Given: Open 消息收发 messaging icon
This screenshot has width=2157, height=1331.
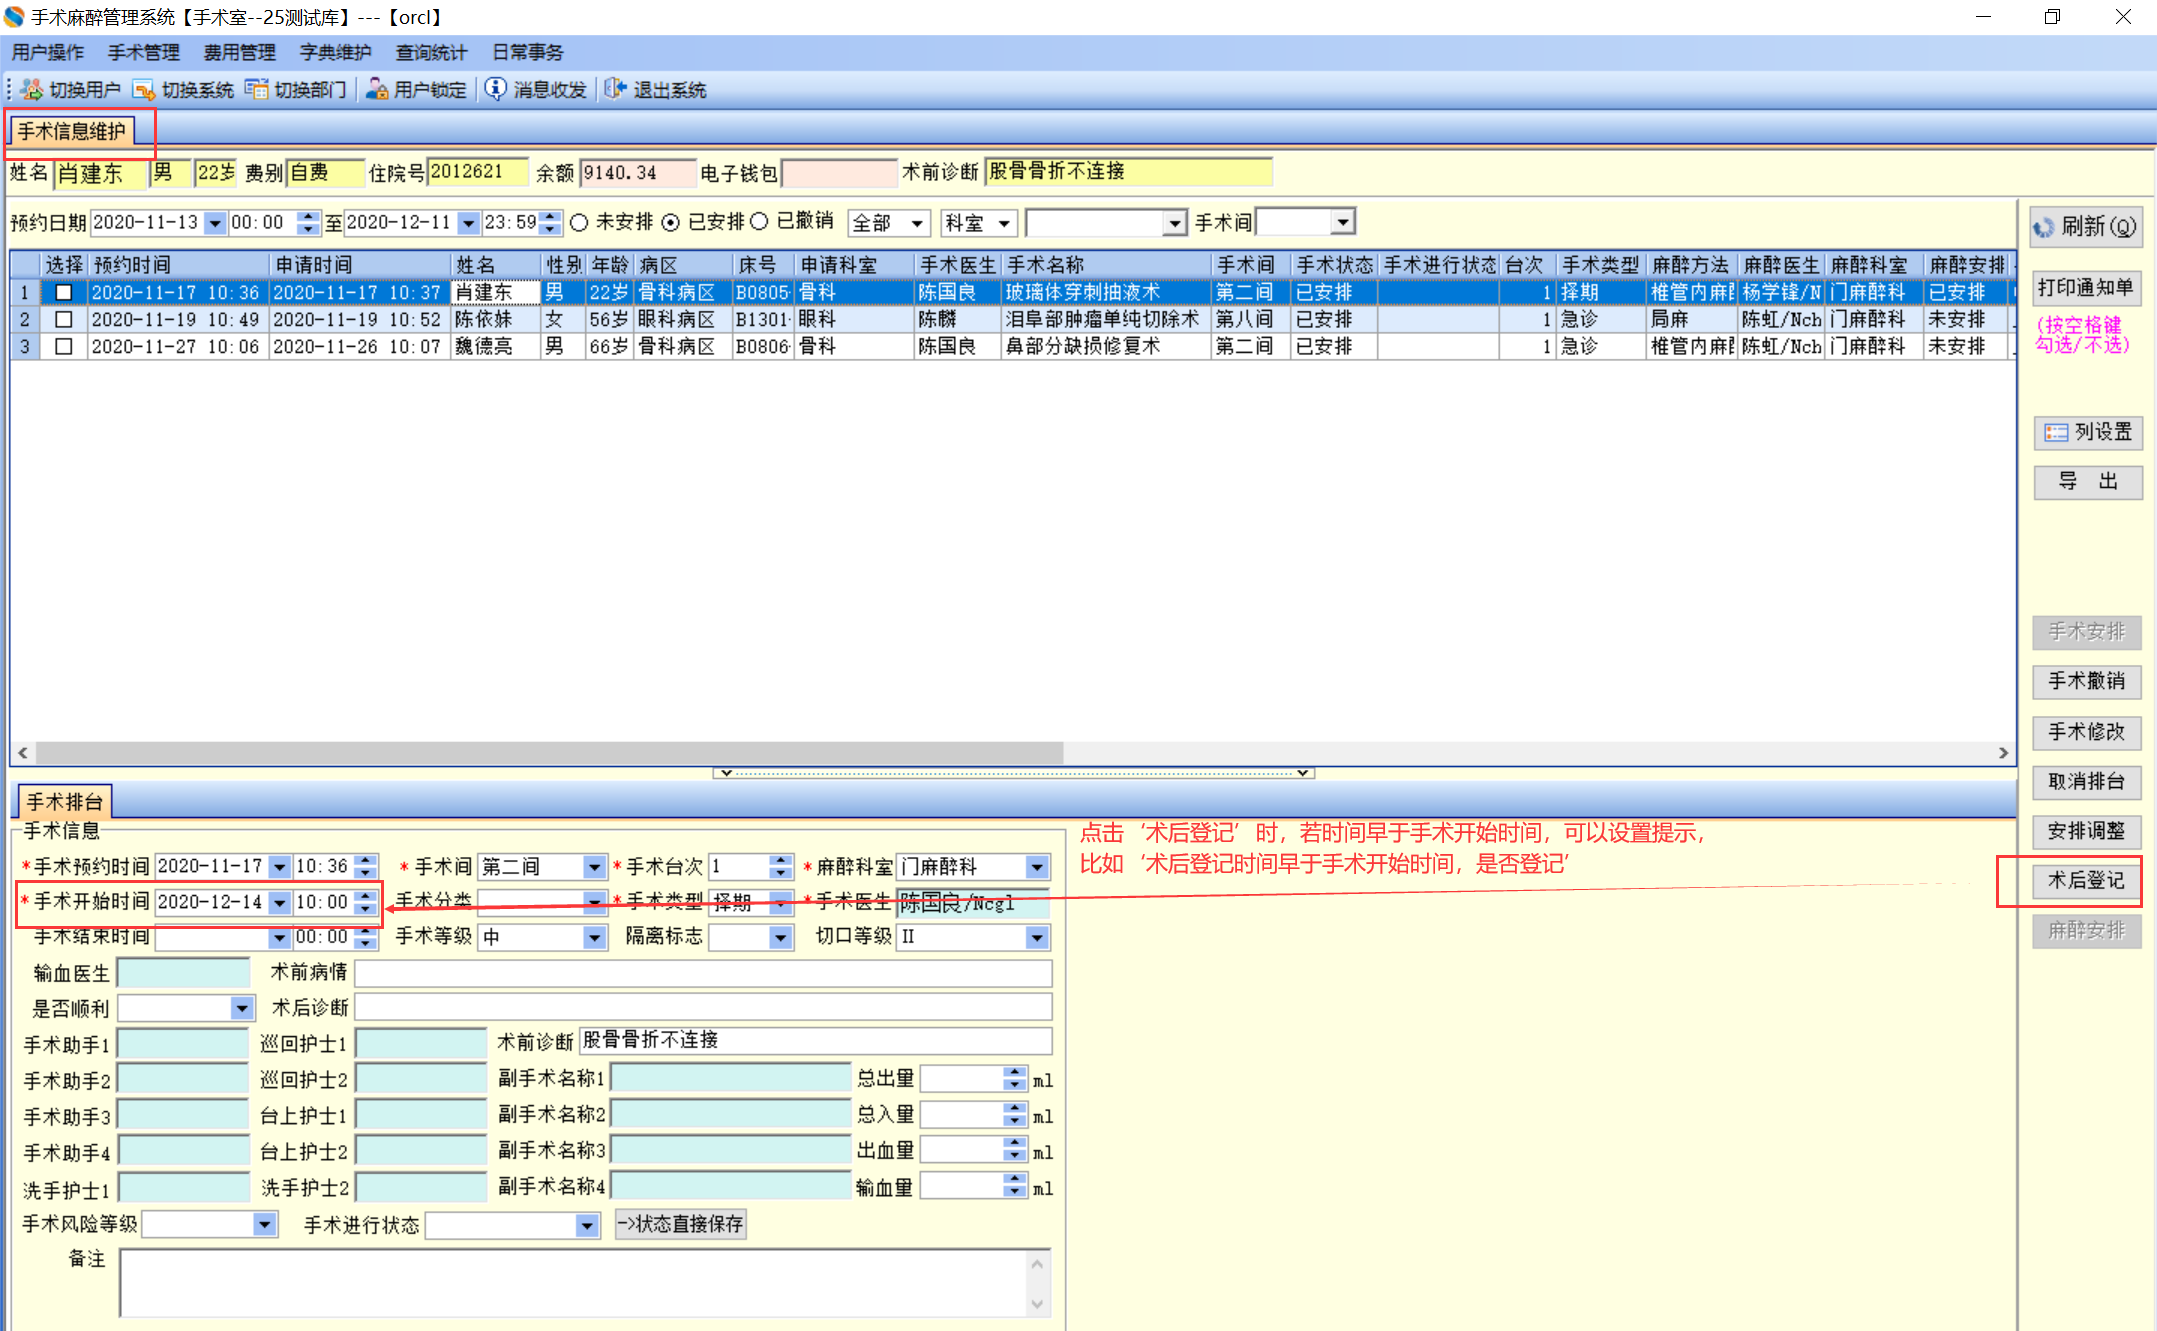Looking at the screenshot, I should [x=496, y=90].
